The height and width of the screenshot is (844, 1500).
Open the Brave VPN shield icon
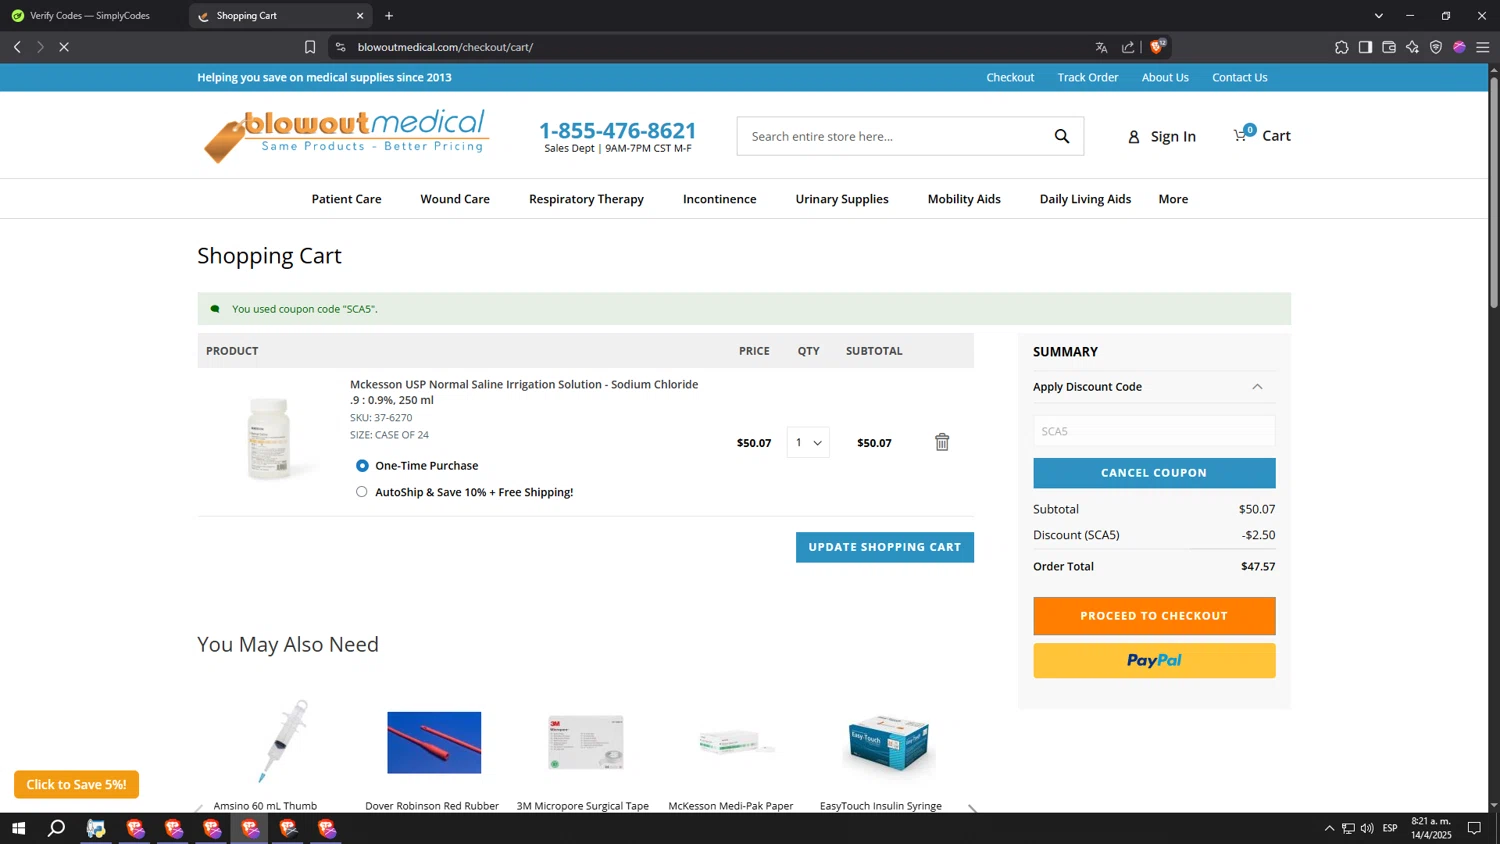[1436, 47]
